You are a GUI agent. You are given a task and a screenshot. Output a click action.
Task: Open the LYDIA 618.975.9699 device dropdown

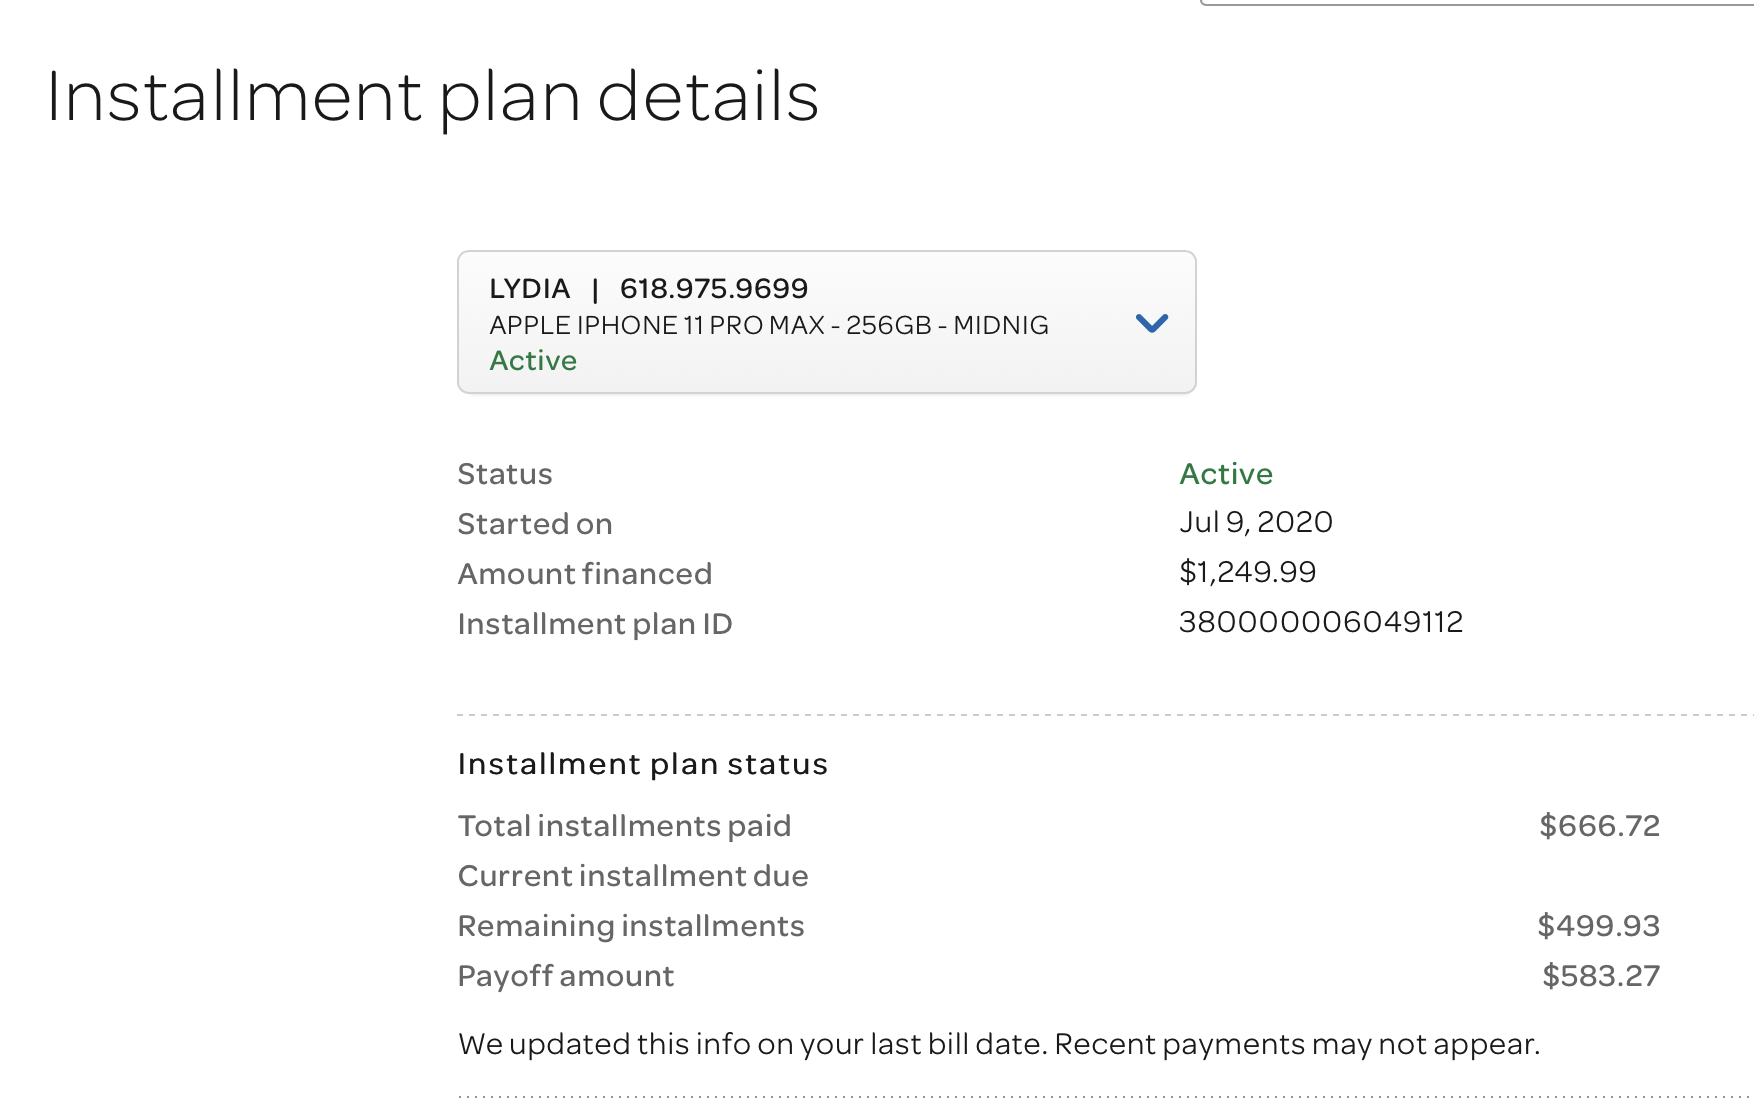pyautogui.click(x=826, y=322)
